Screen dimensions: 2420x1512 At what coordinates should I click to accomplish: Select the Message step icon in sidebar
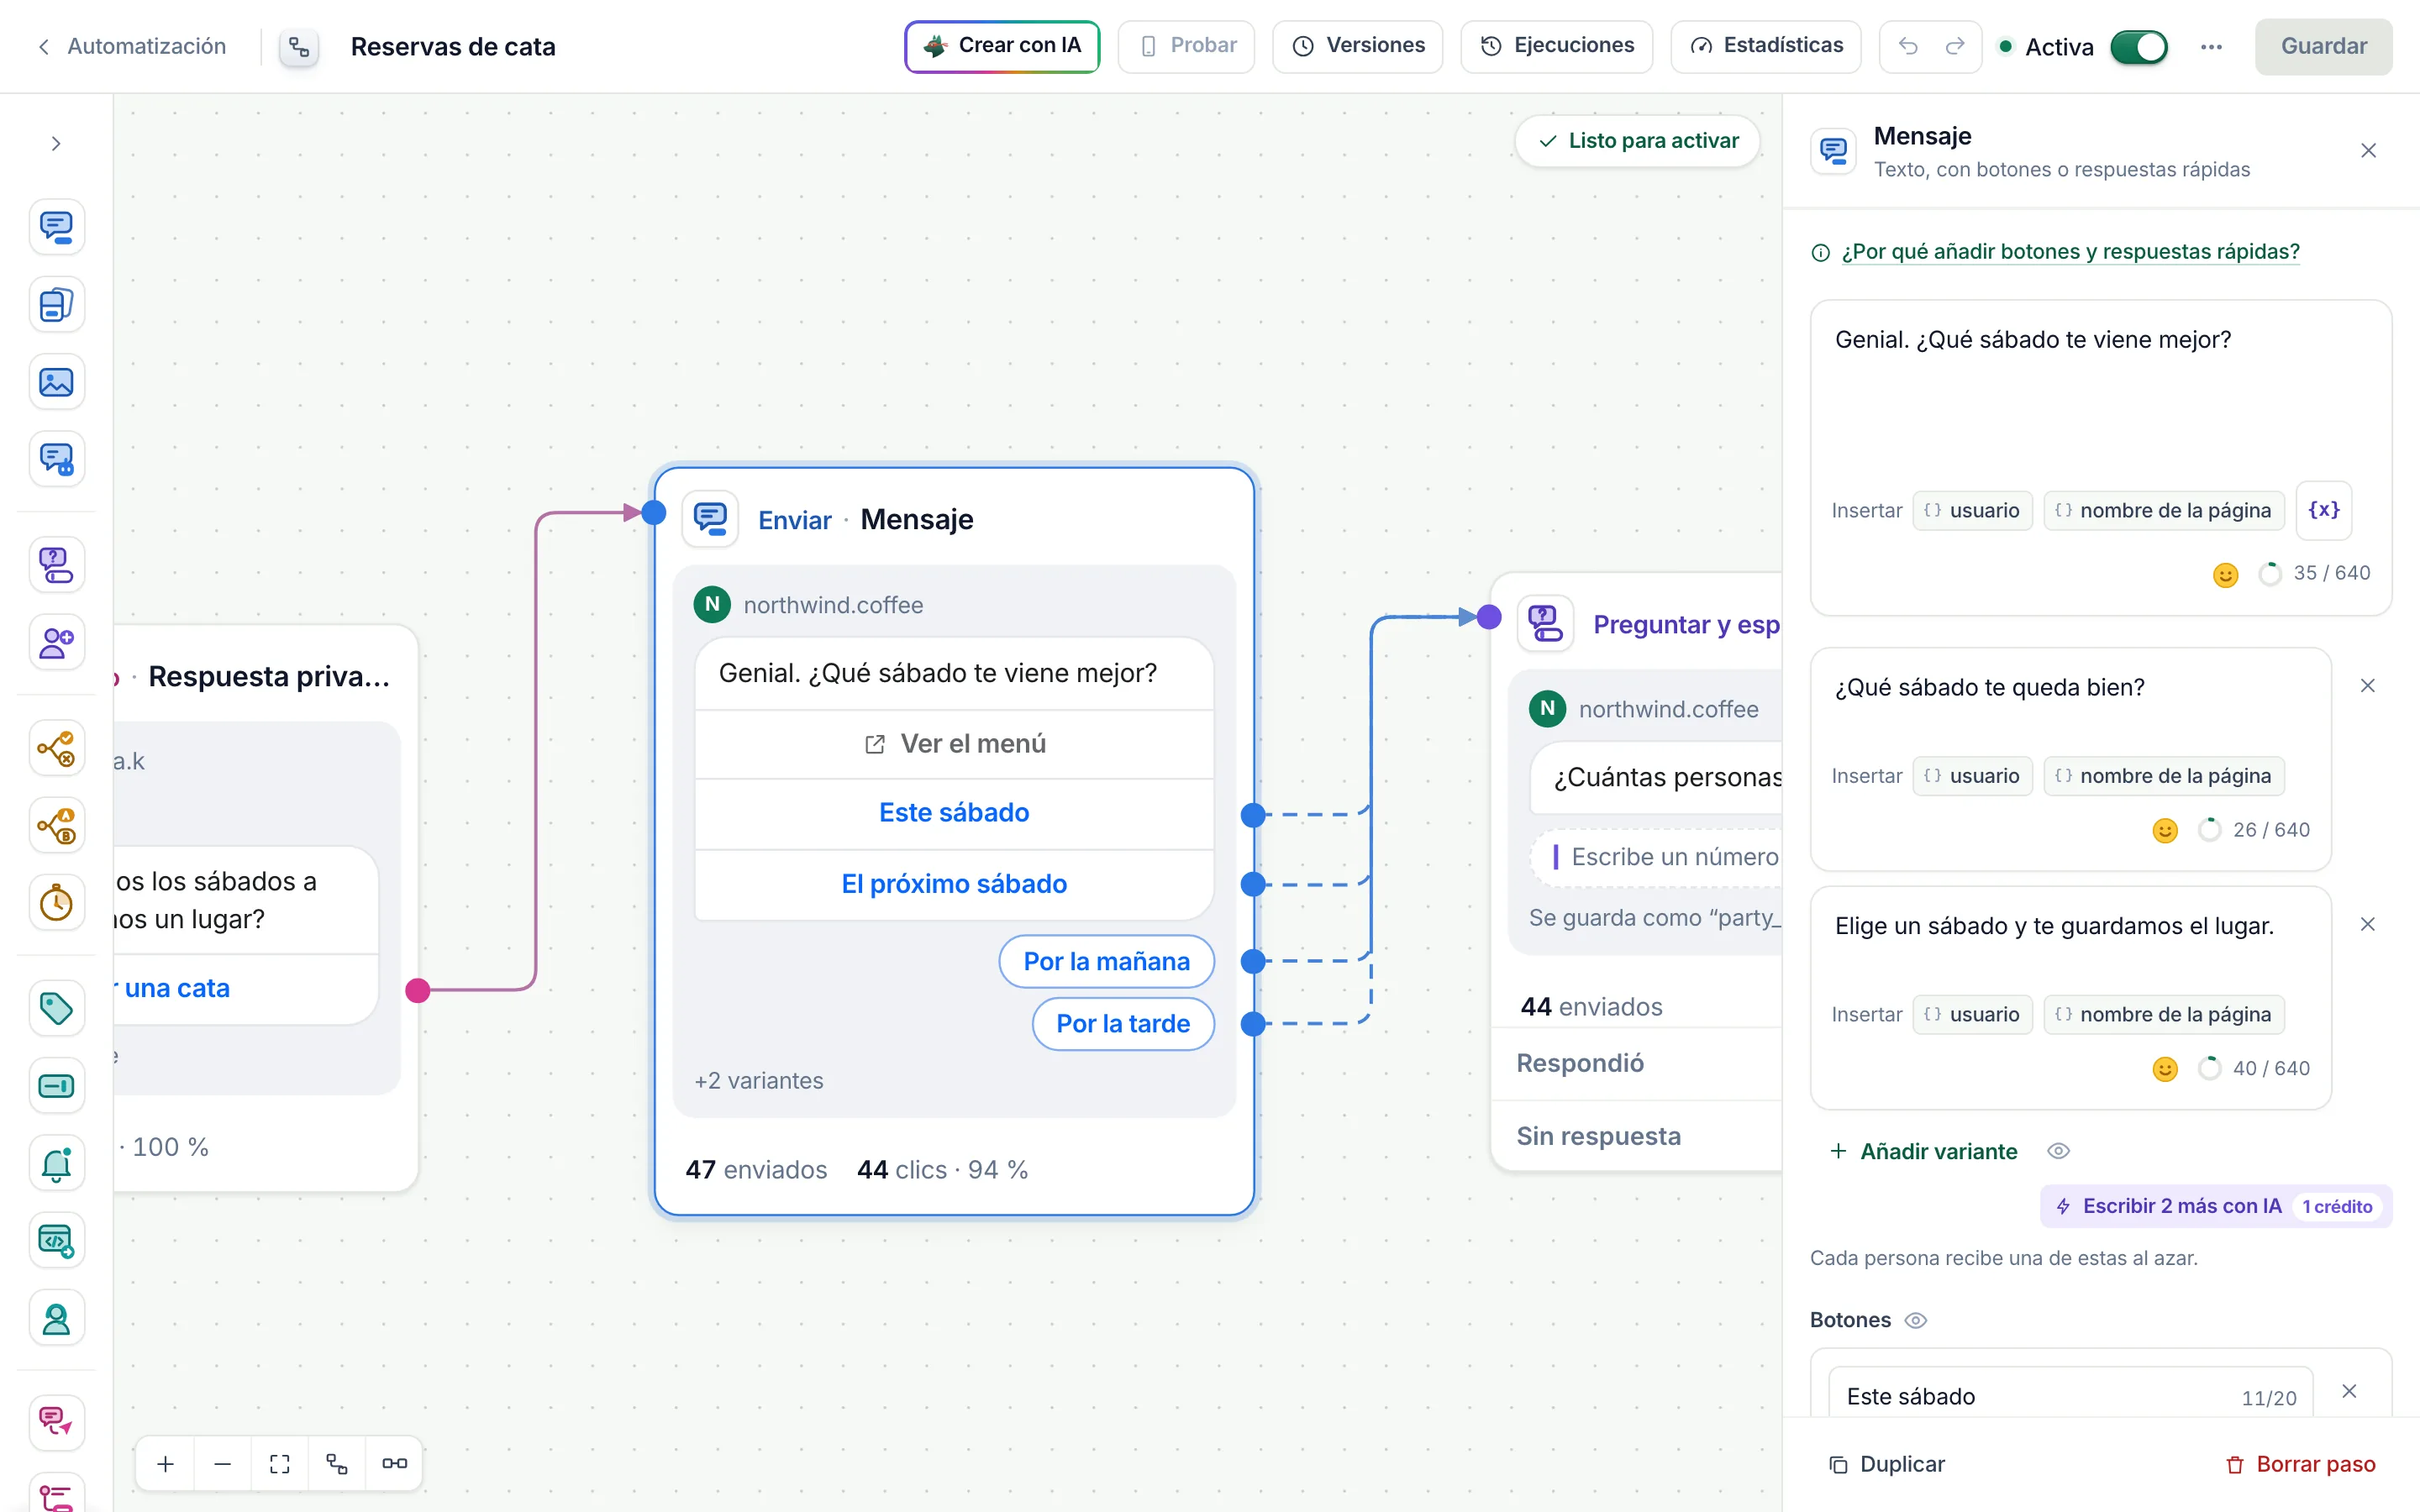pyautogui.click(x=56, y=227)
